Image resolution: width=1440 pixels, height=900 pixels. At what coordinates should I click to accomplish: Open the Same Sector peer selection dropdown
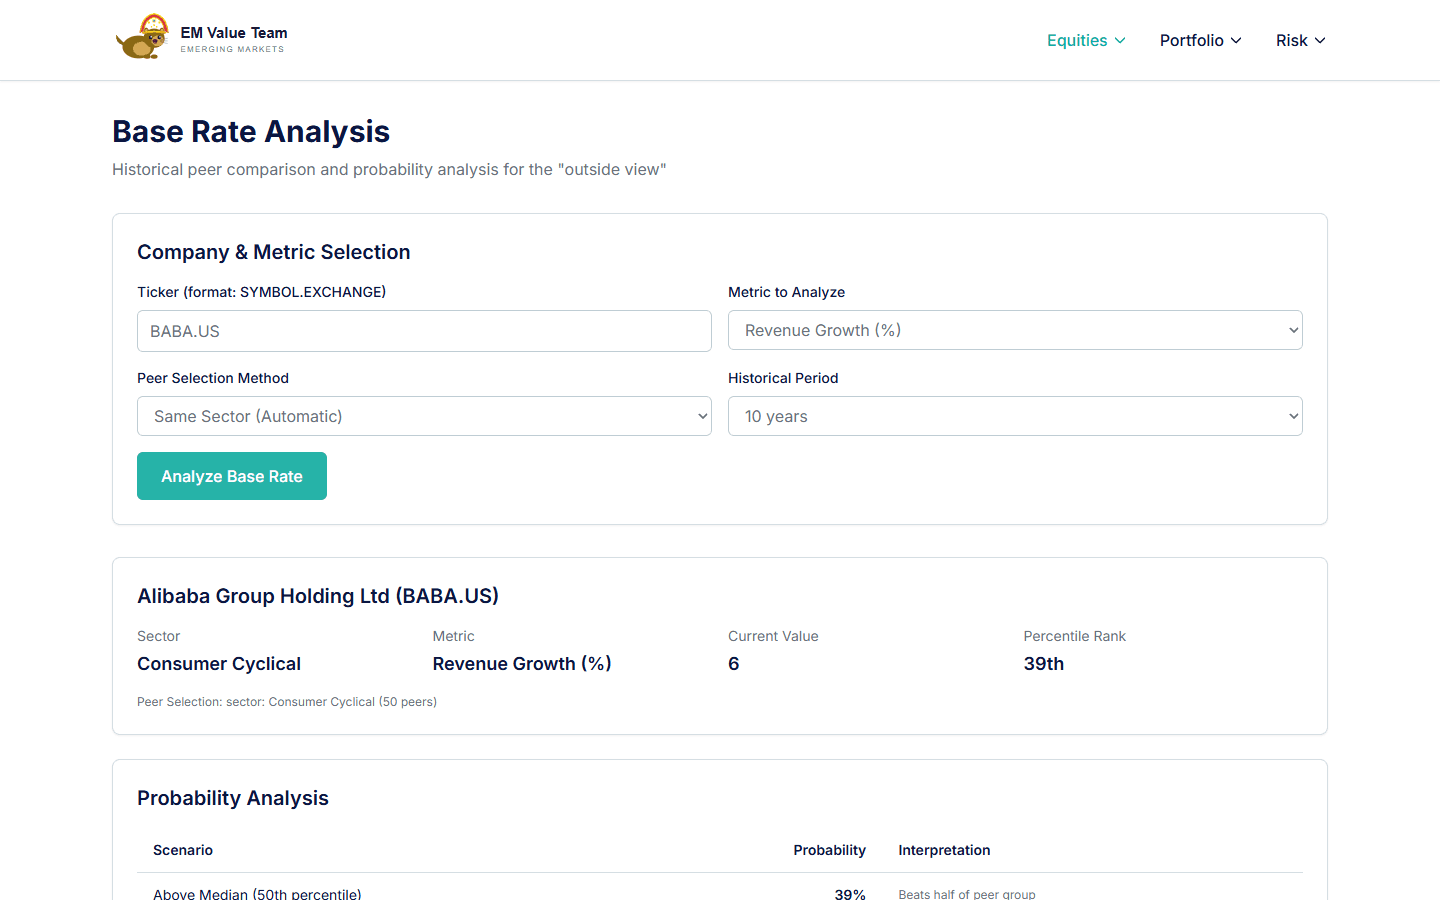pos(424,416)
